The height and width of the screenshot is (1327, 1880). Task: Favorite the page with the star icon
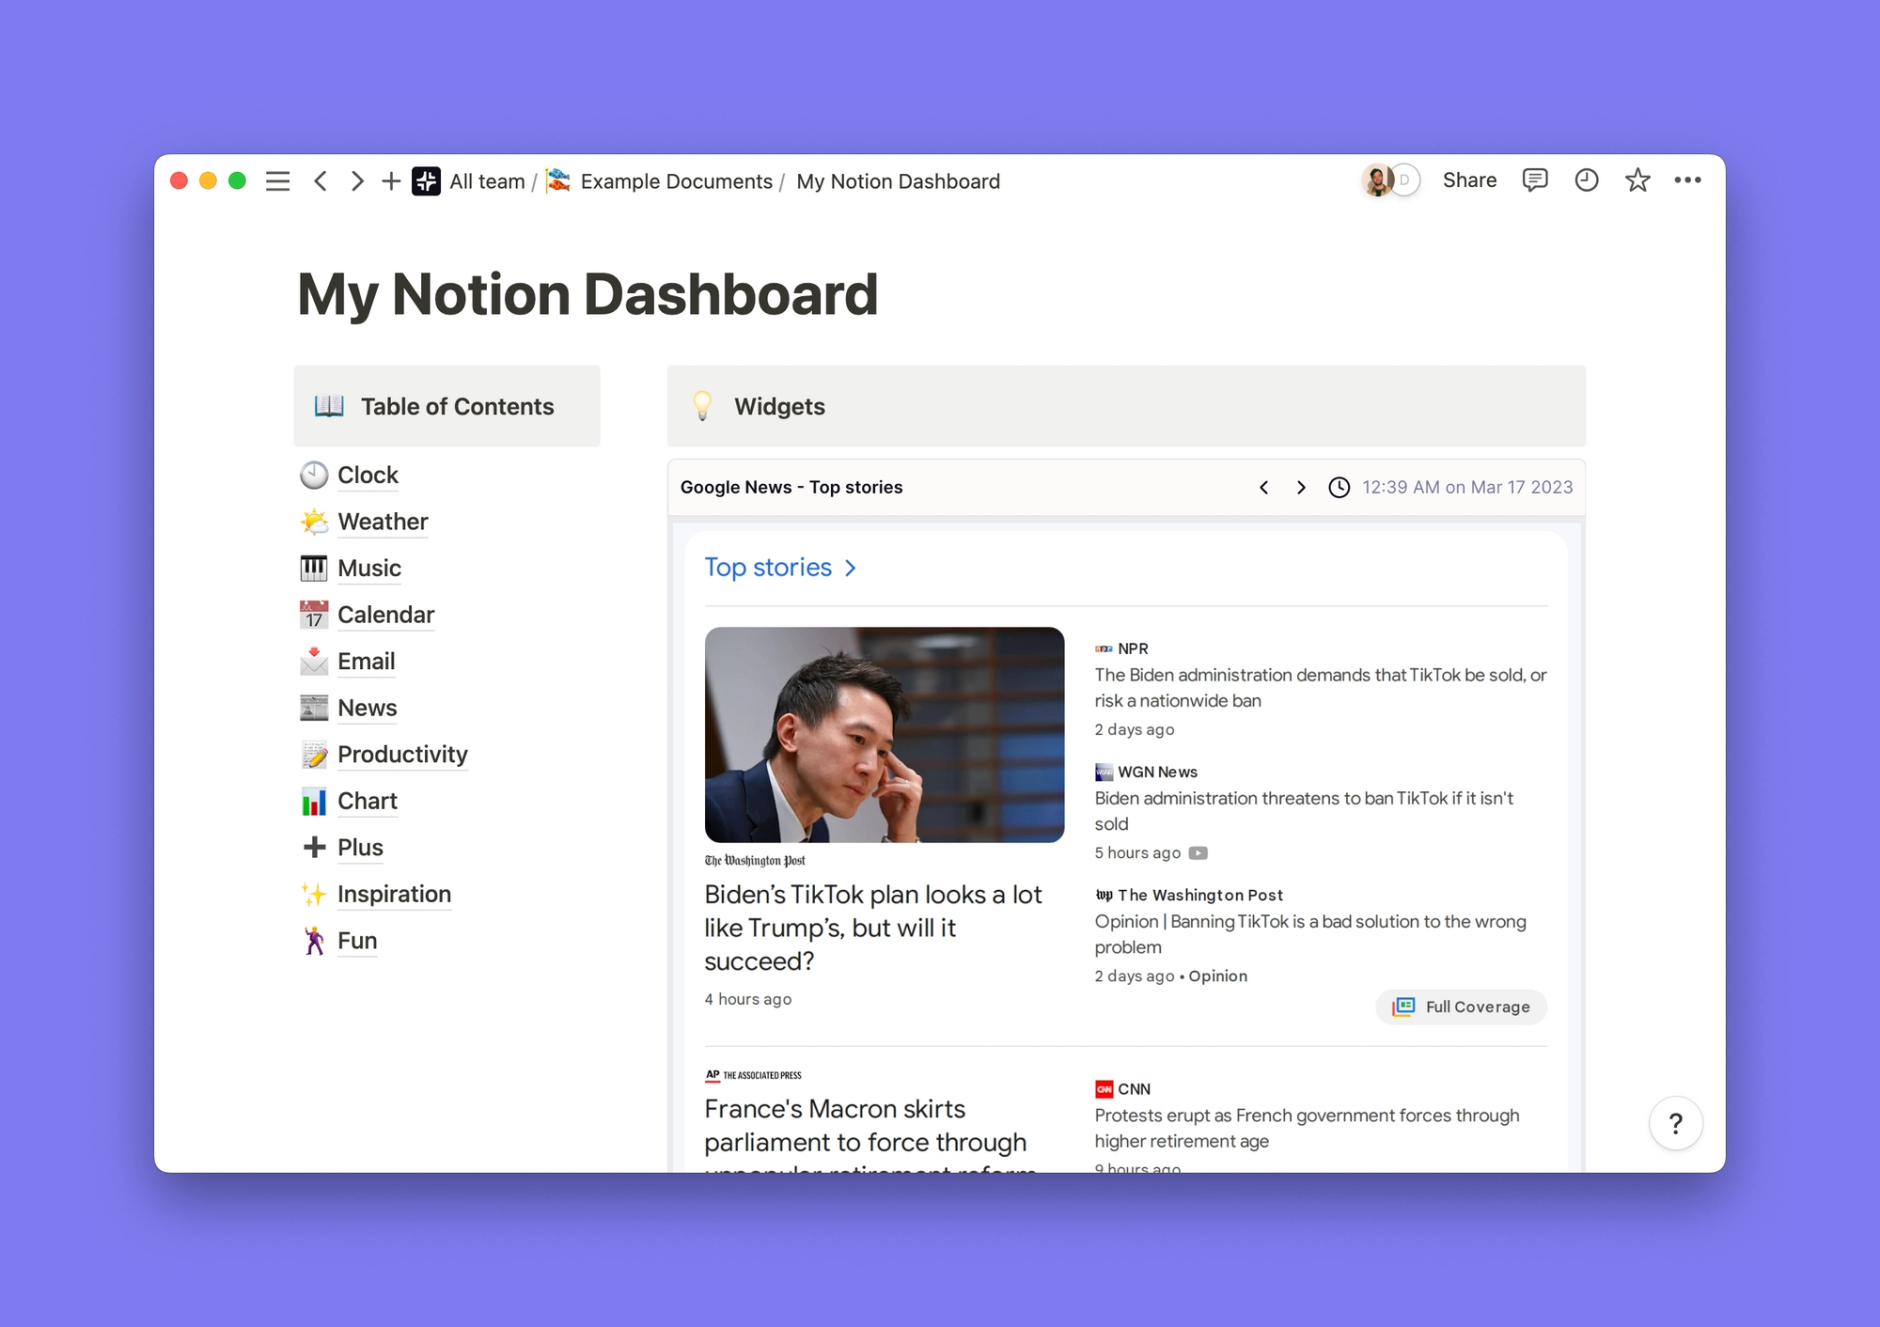tap(1637, 180)
